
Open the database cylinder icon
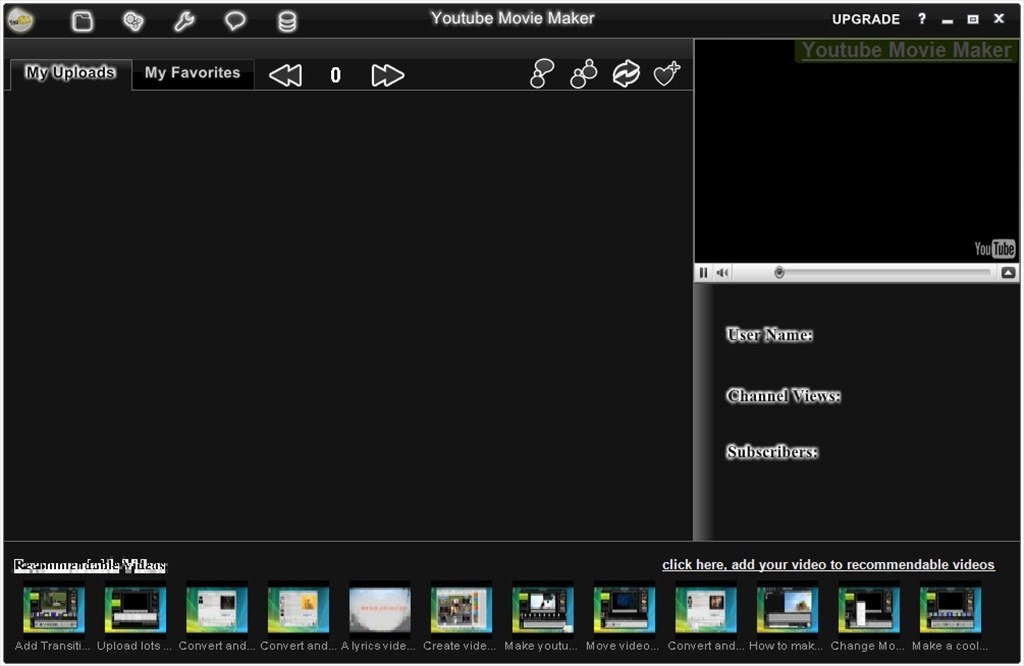(287, 21)
